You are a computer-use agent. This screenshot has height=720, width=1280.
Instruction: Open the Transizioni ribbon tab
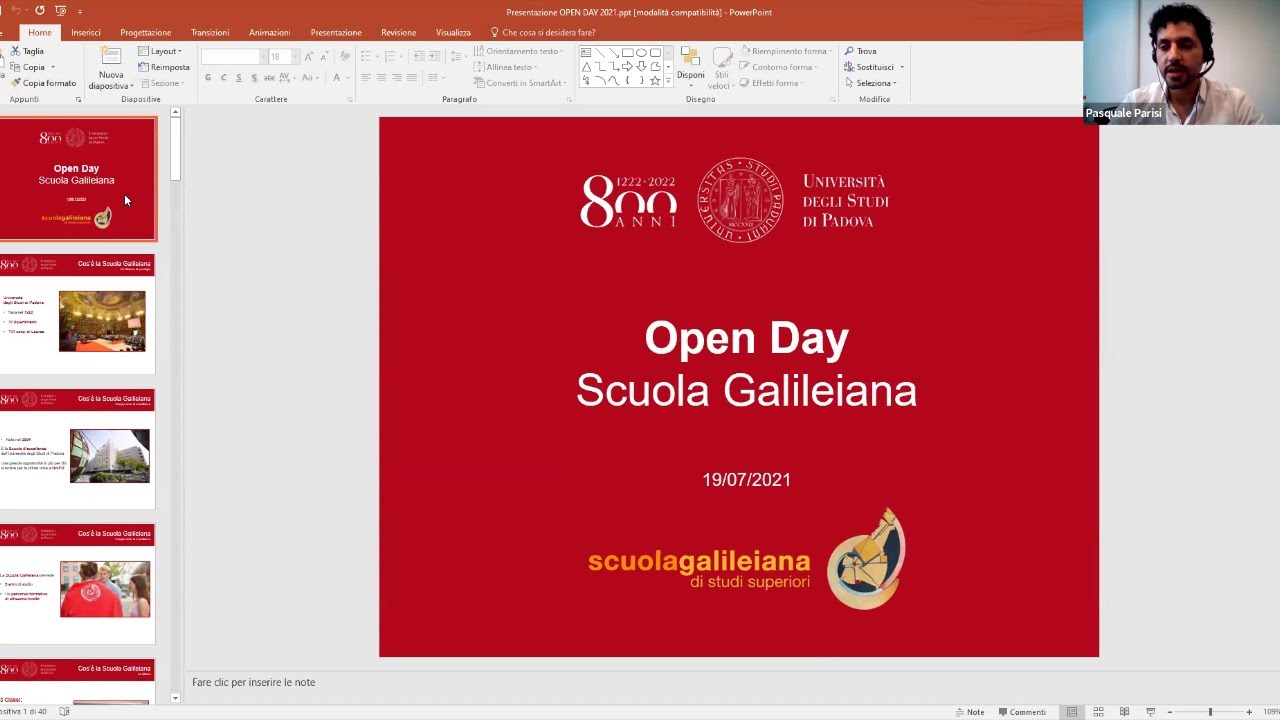click(x=210, y=32)
